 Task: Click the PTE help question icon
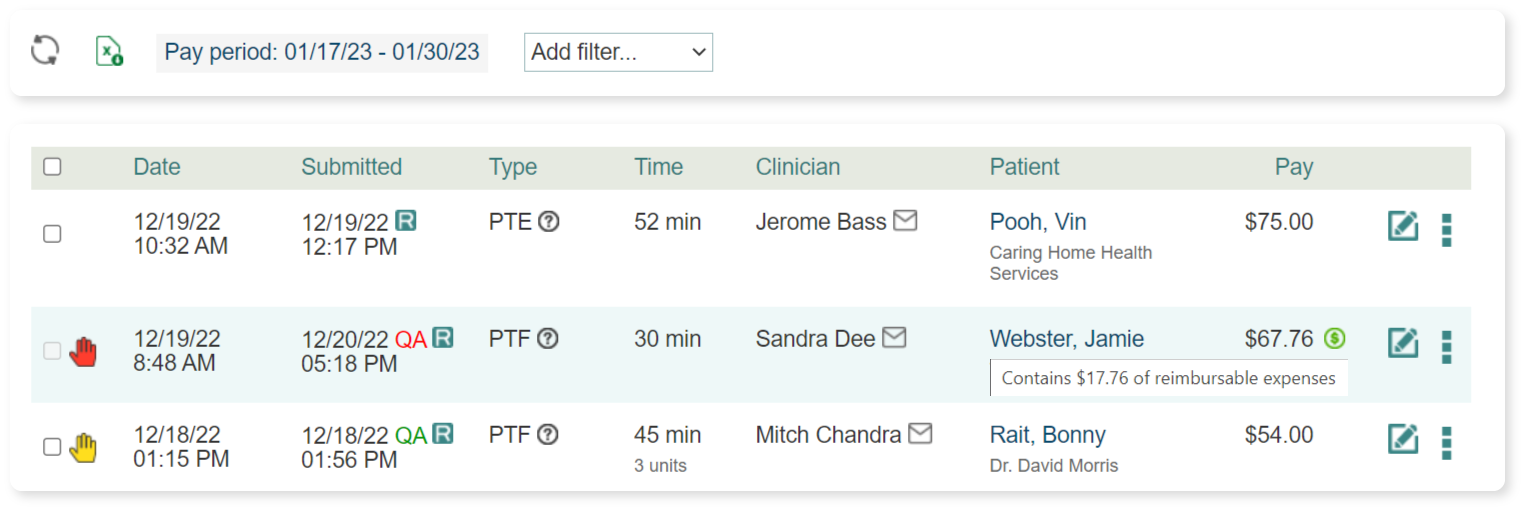click(x=548, y=222)
